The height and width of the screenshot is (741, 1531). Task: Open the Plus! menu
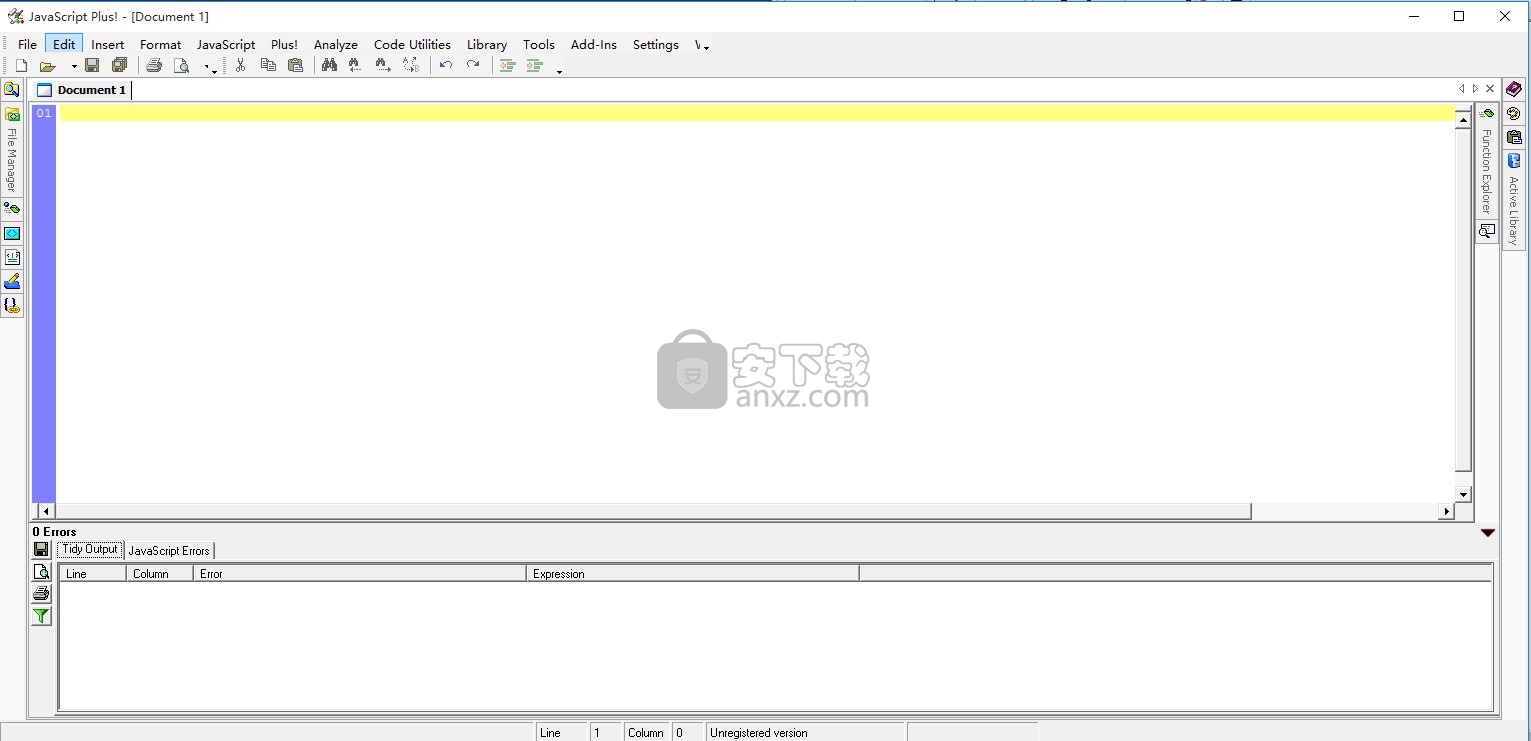[x=284, y=44]
